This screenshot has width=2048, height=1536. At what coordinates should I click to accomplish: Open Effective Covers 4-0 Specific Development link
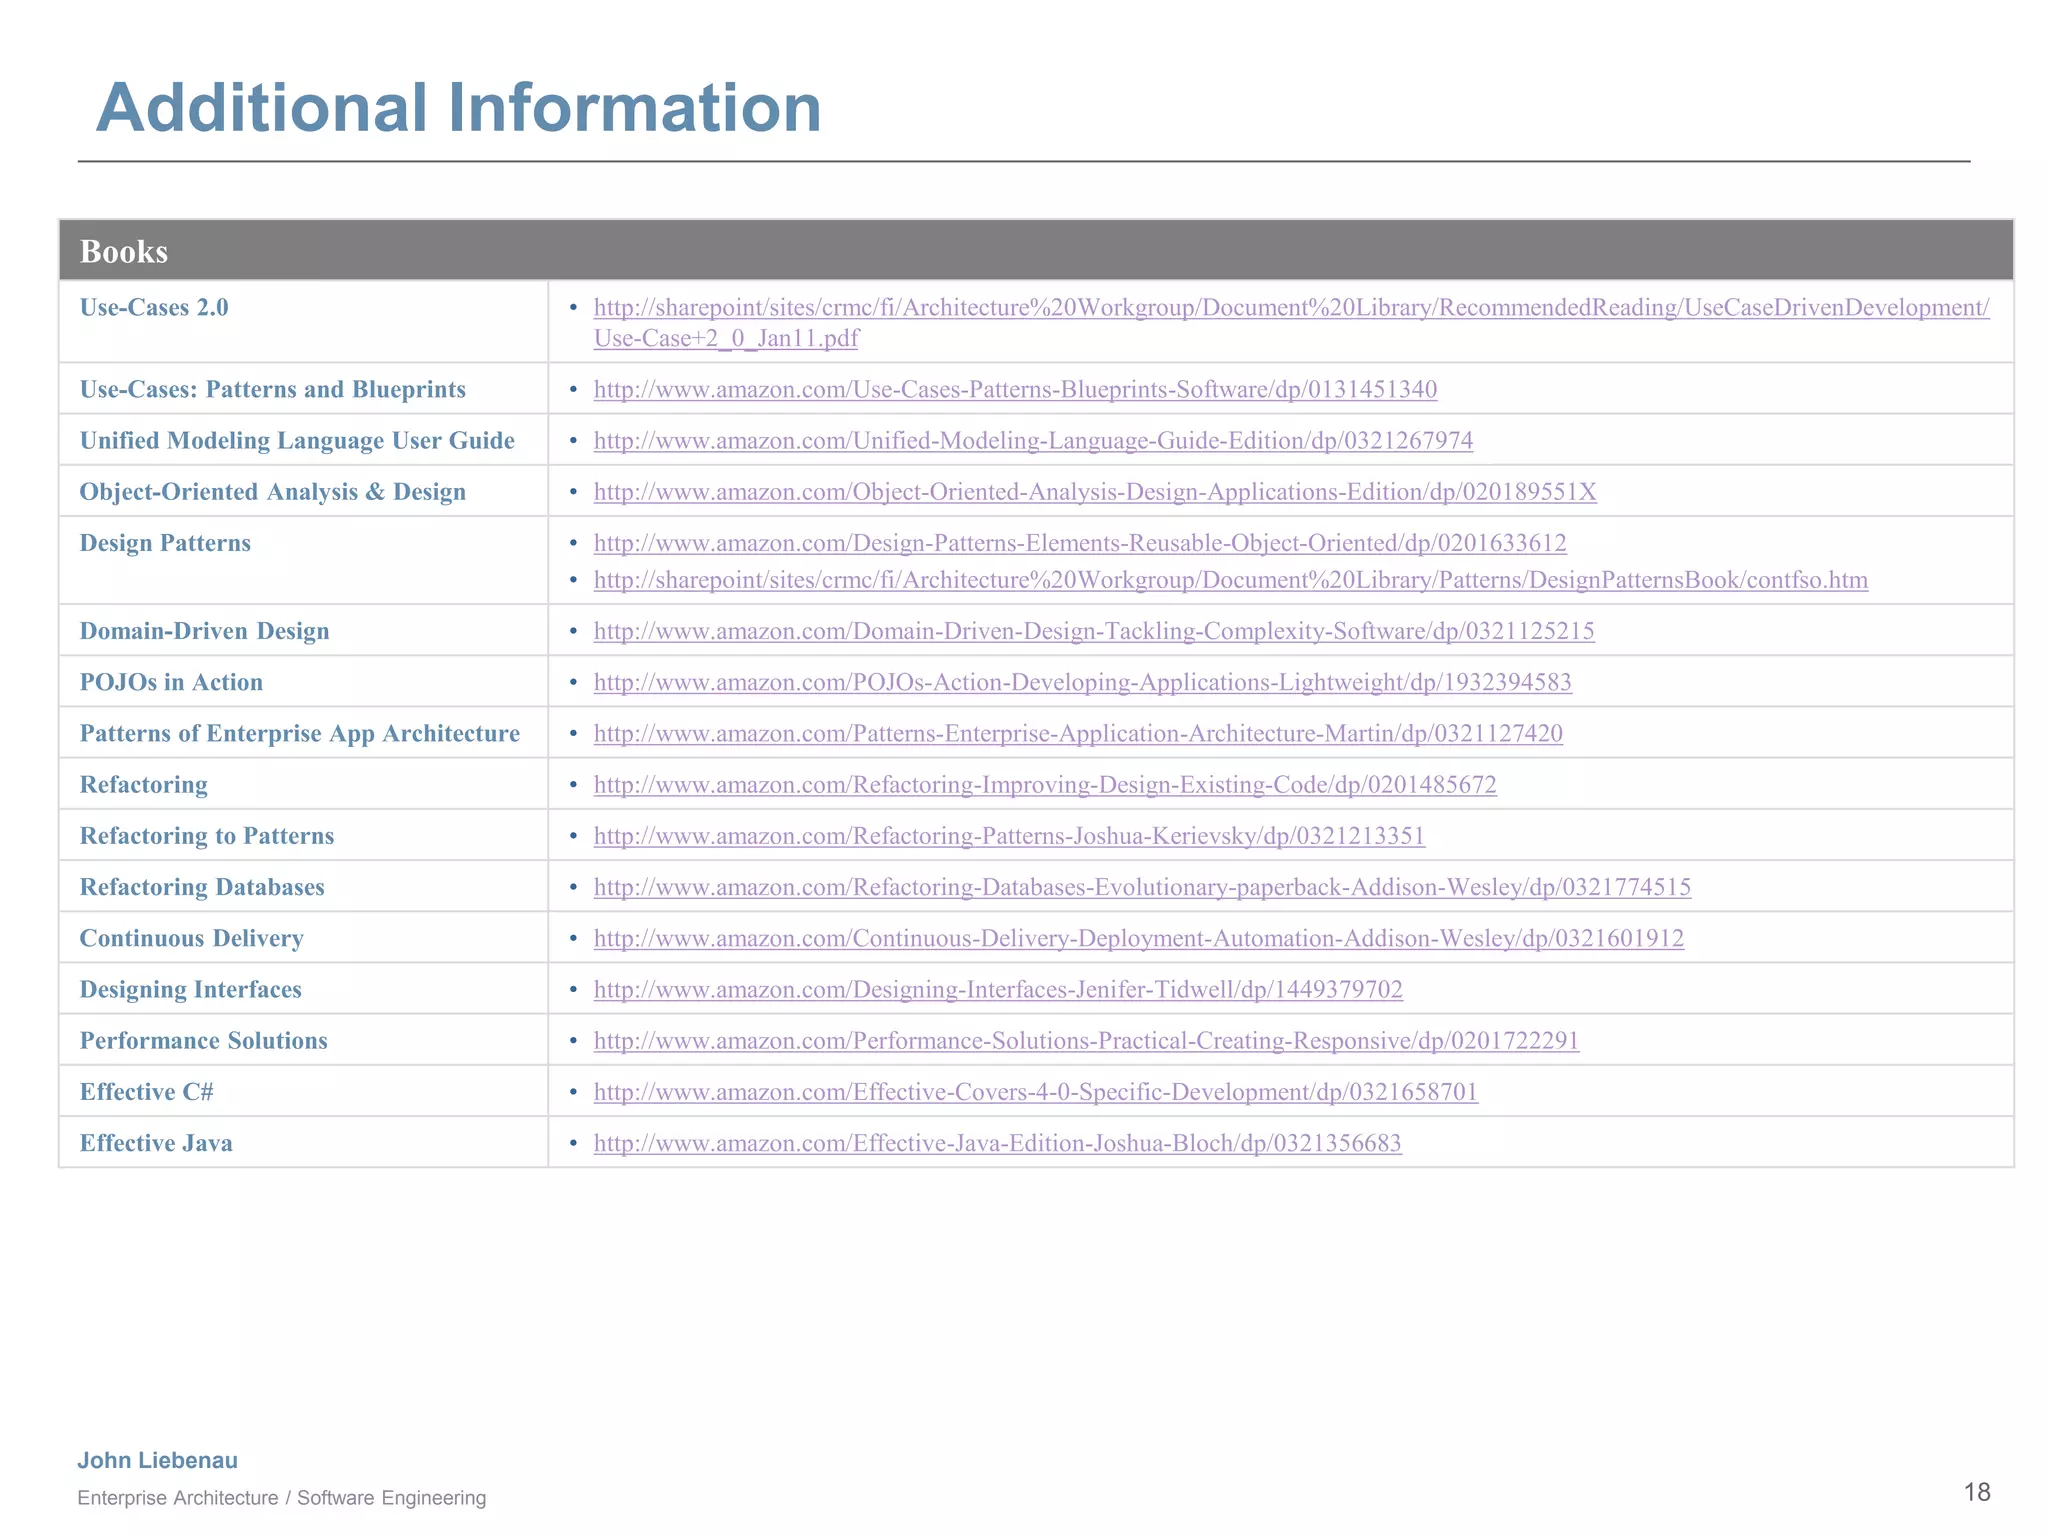tap(1036, 1092)
